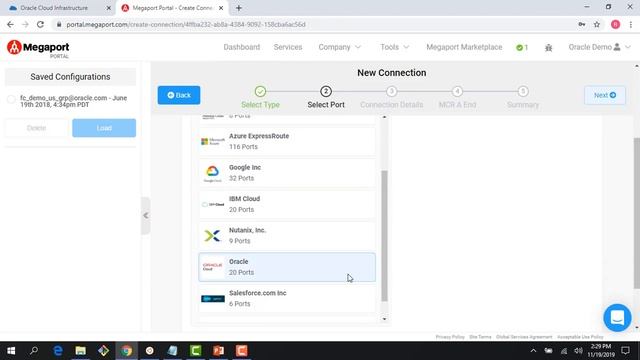Image resolution: width=640 pixels, height=360 pixels.
Task: Open the Global Services Agreement link
Action: pyautogui.click(x=524, y=337)
